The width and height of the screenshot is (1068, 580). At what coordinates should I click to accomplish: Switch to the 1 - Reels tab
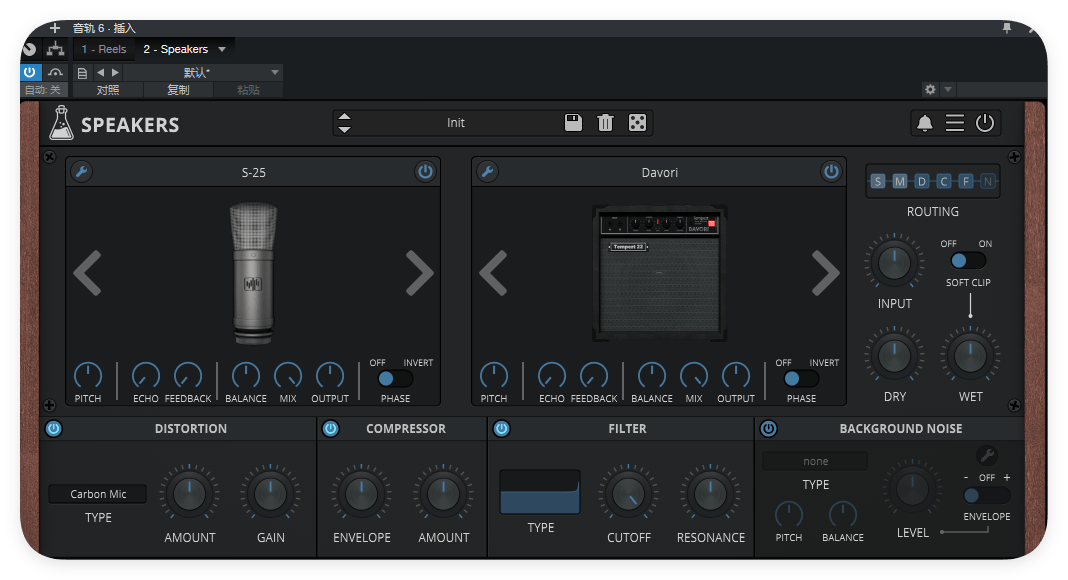coord(104,49)
